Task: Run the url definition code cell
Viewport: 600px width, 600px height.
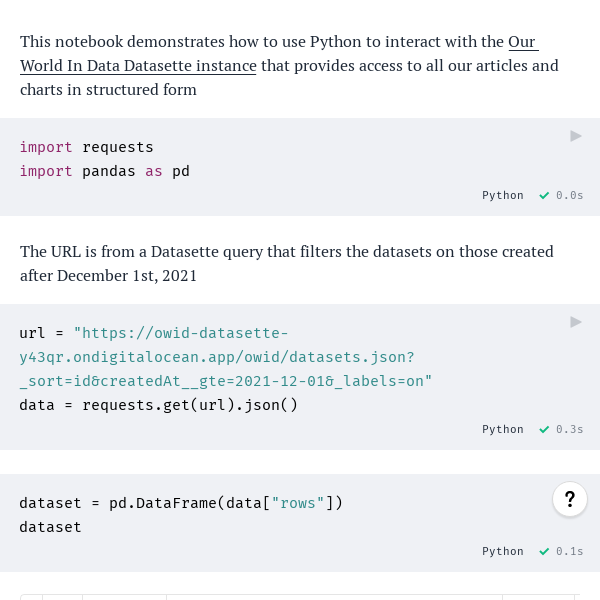Action: 576,322
